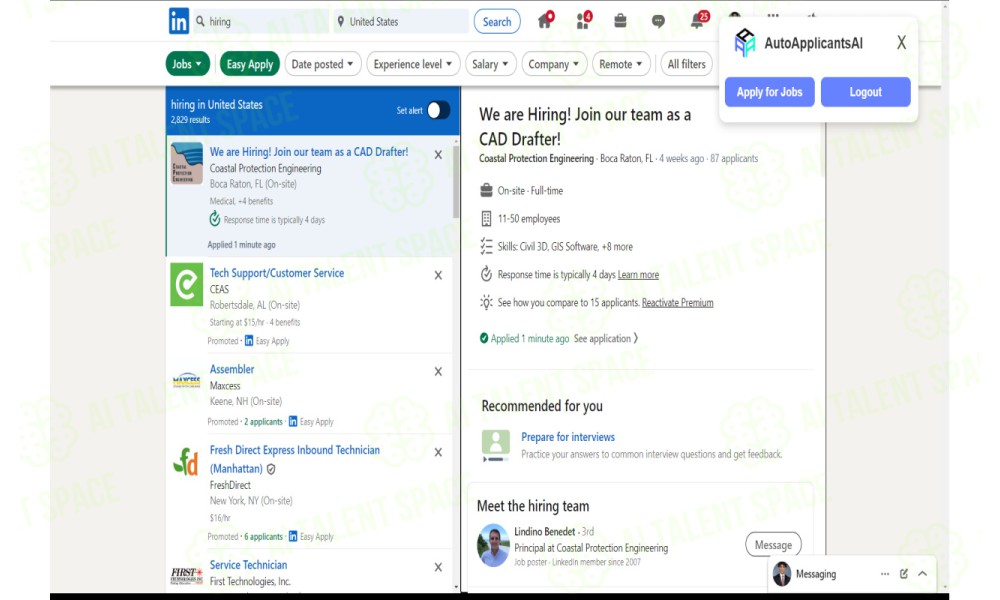Click the '2 applicants' text under Assembler
The width and height of the screenshot is (1000, 600).
point(263,422)
